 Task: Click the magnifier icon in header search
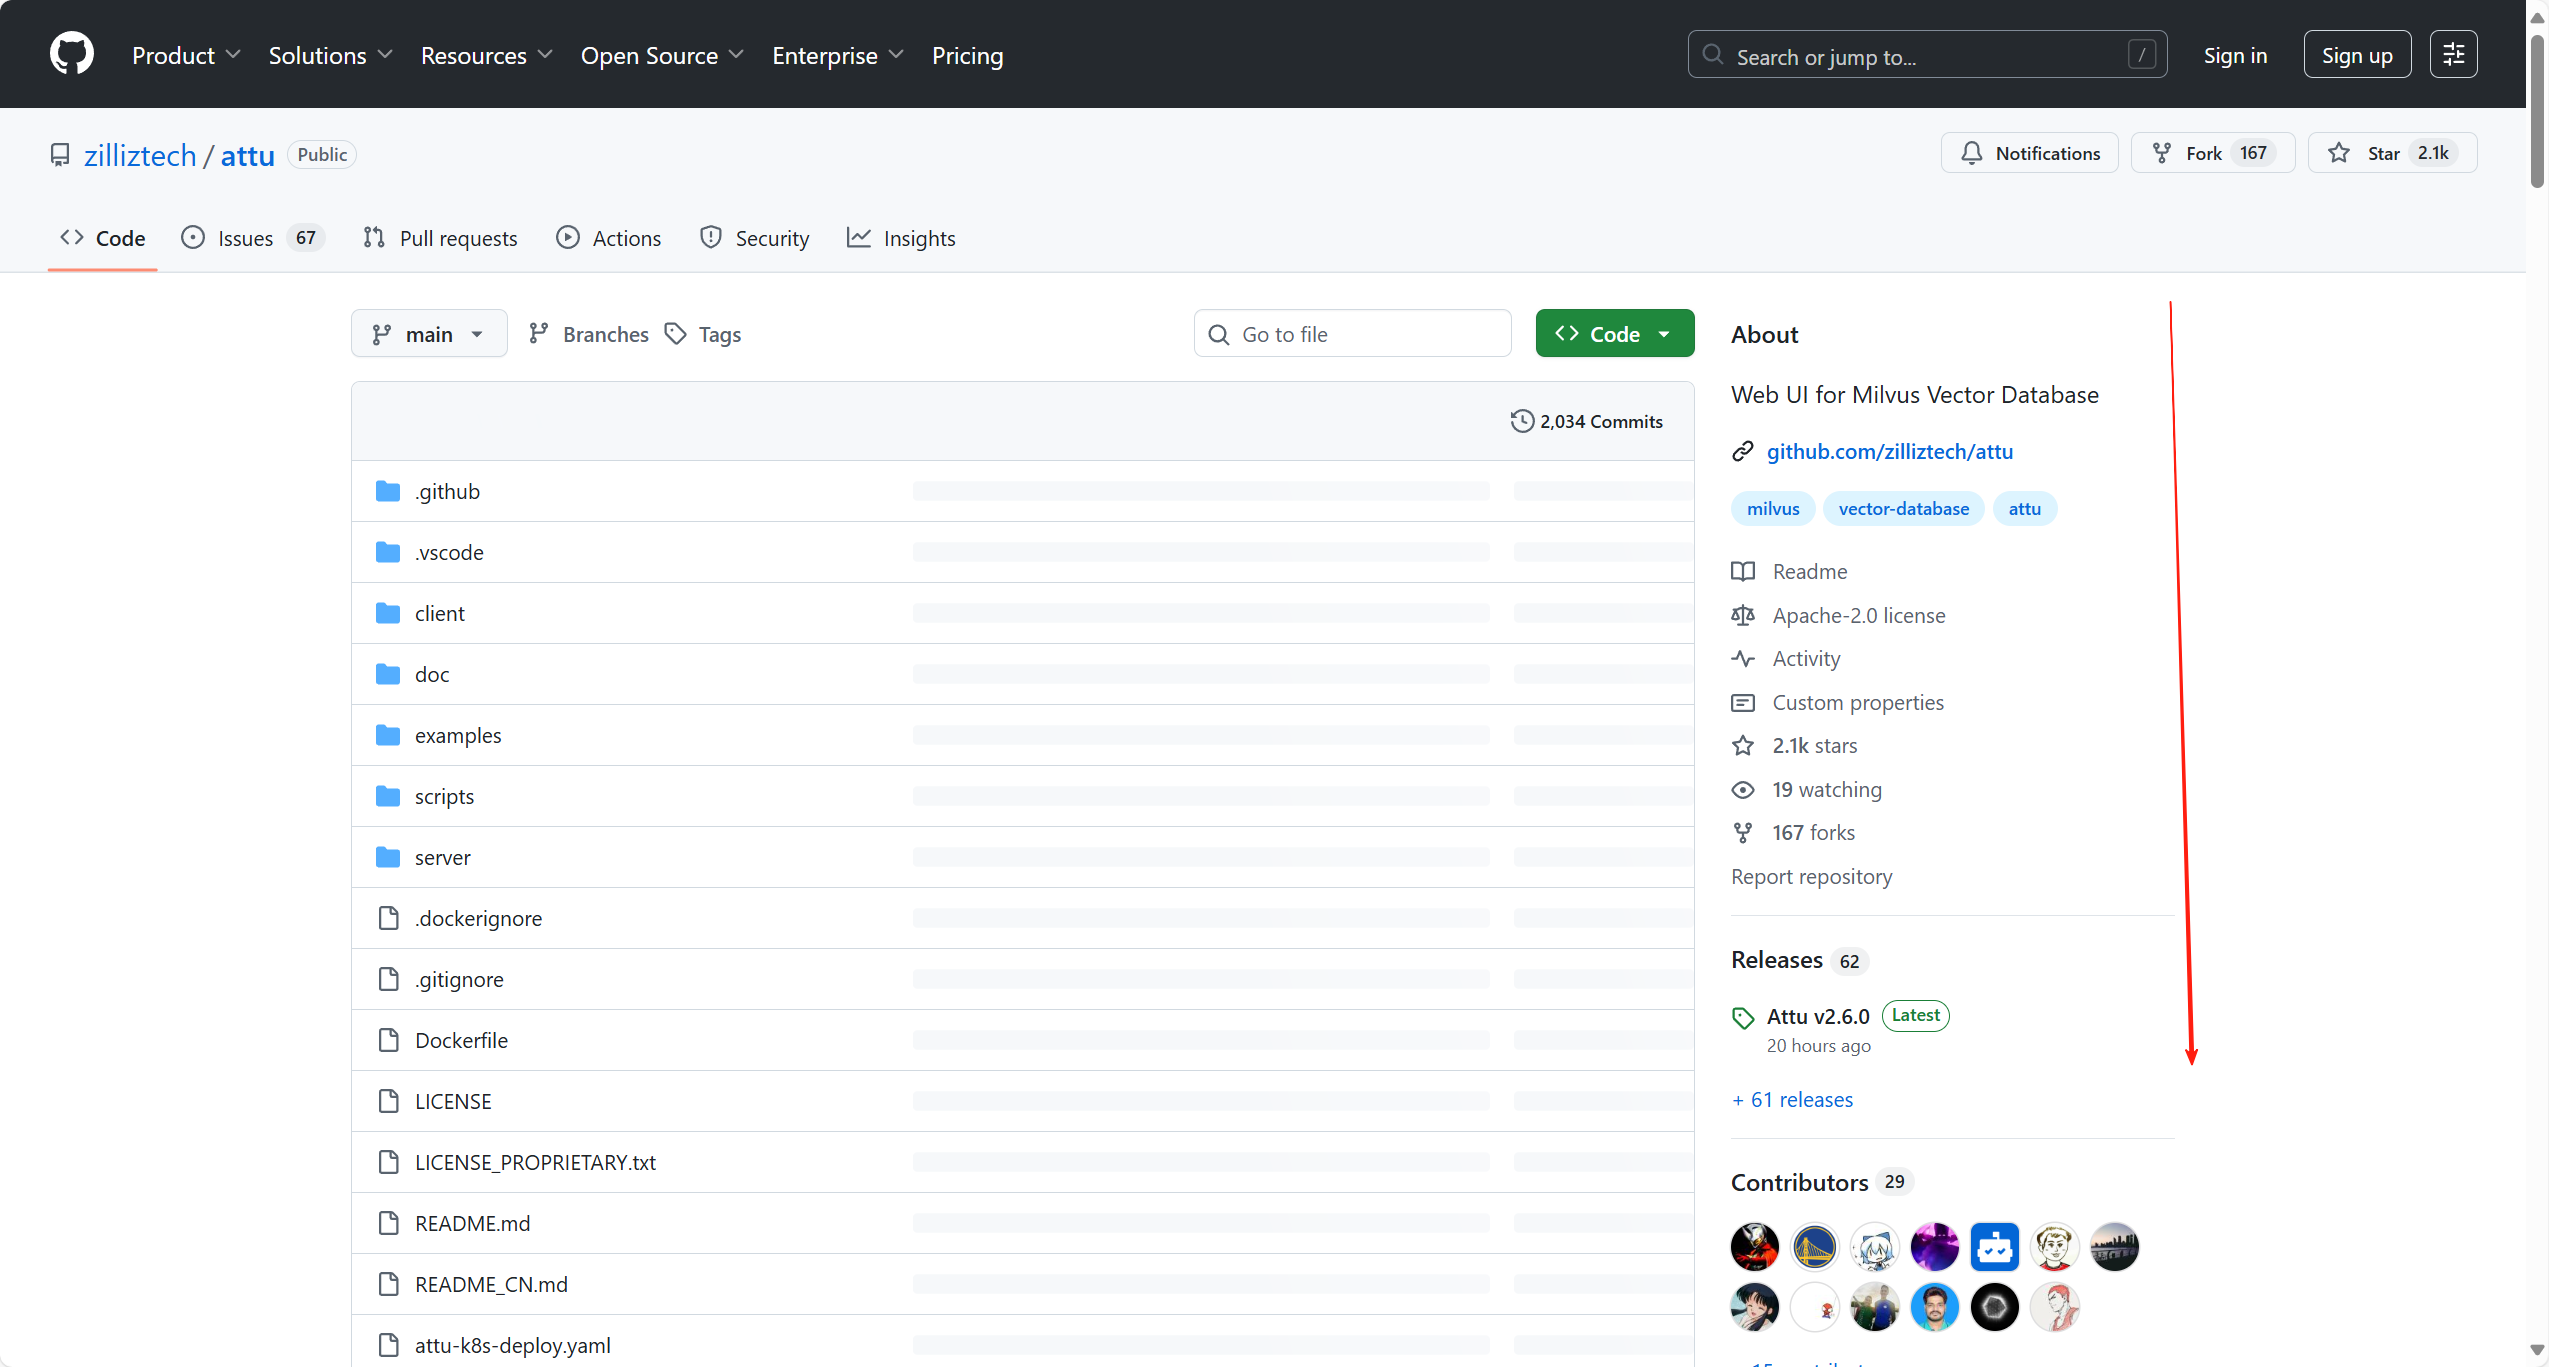coord(1713,55)
